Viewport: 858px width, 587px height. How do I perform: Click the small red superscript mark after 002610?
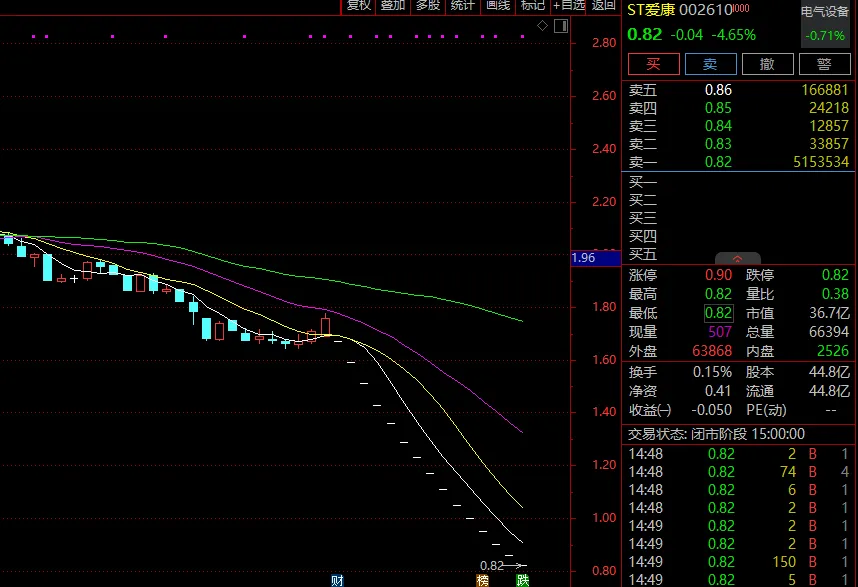tap(741, 7)
